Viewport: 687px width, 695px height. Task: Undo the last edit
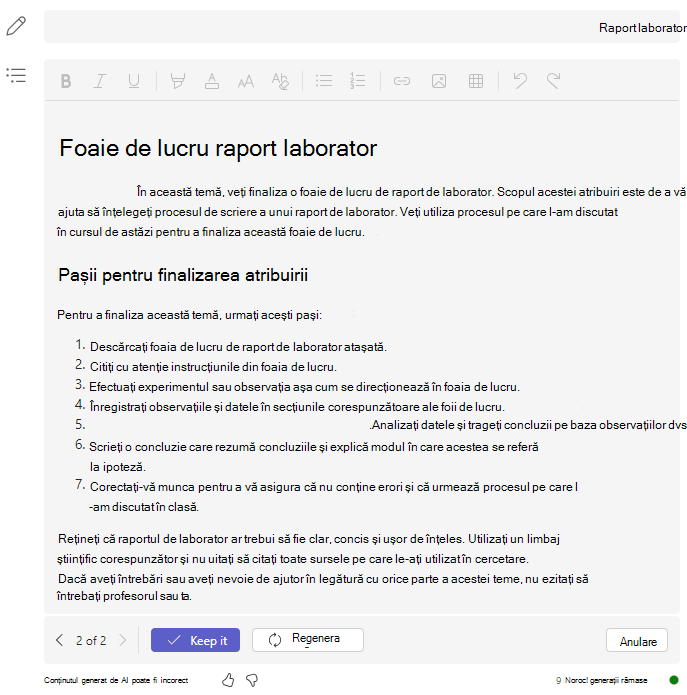pyautogui.click(x=520, y=81)
